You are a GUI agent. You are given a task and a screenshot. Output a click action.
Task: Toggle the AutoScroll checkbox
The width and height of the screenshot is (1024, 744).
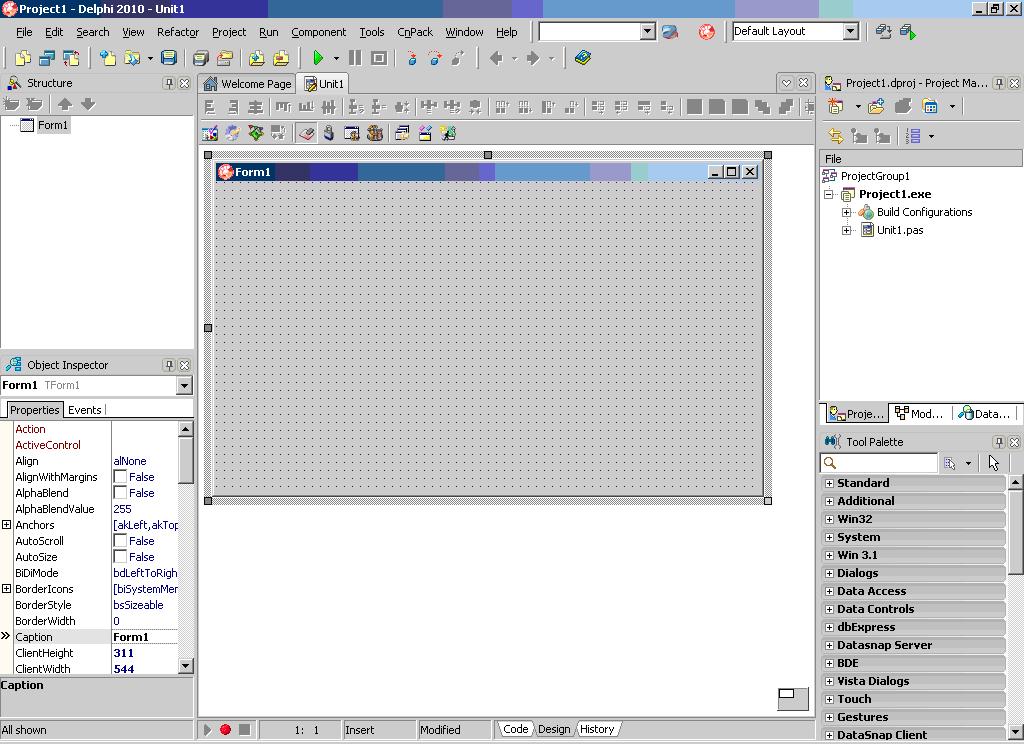click(120, 541)
